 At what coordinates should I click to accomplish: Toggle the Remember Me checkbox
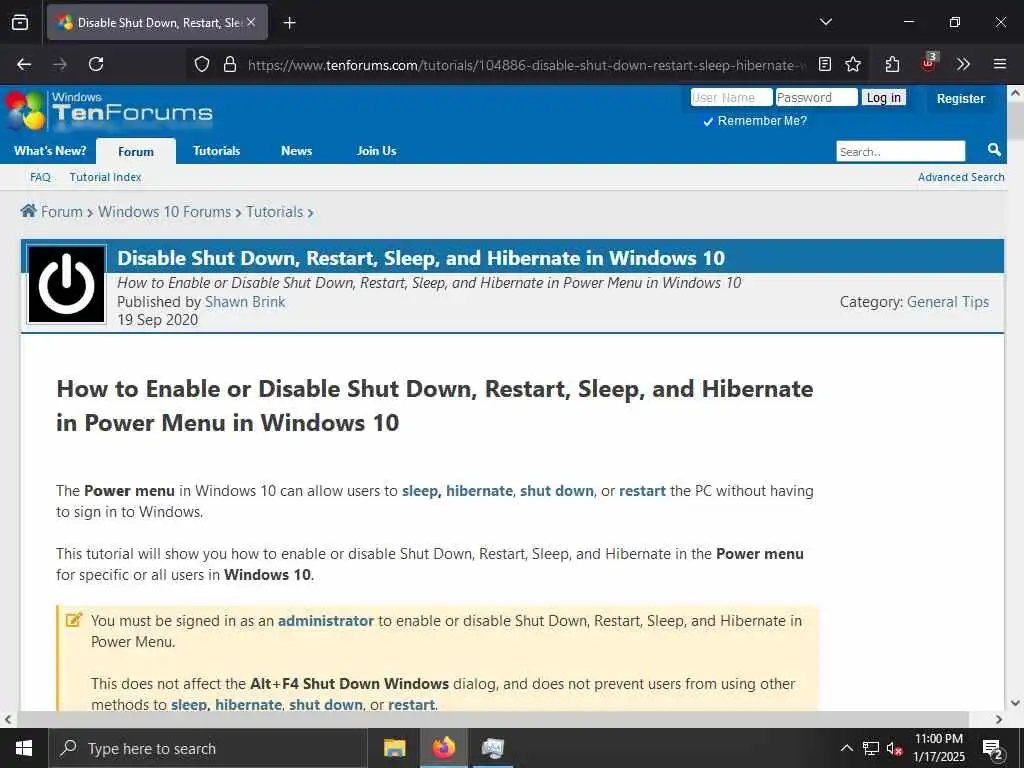(x=708, y=121)
